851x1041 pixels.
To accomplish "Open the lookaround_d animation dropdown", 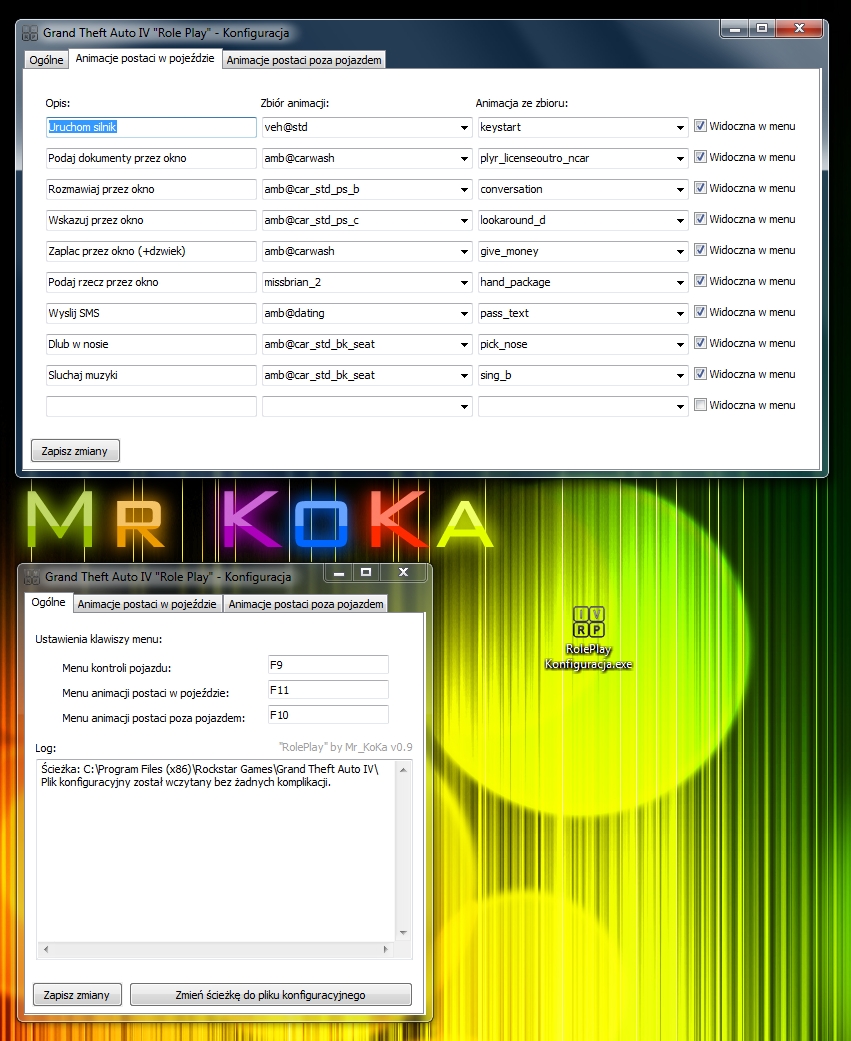I will (x=680, y=220).
